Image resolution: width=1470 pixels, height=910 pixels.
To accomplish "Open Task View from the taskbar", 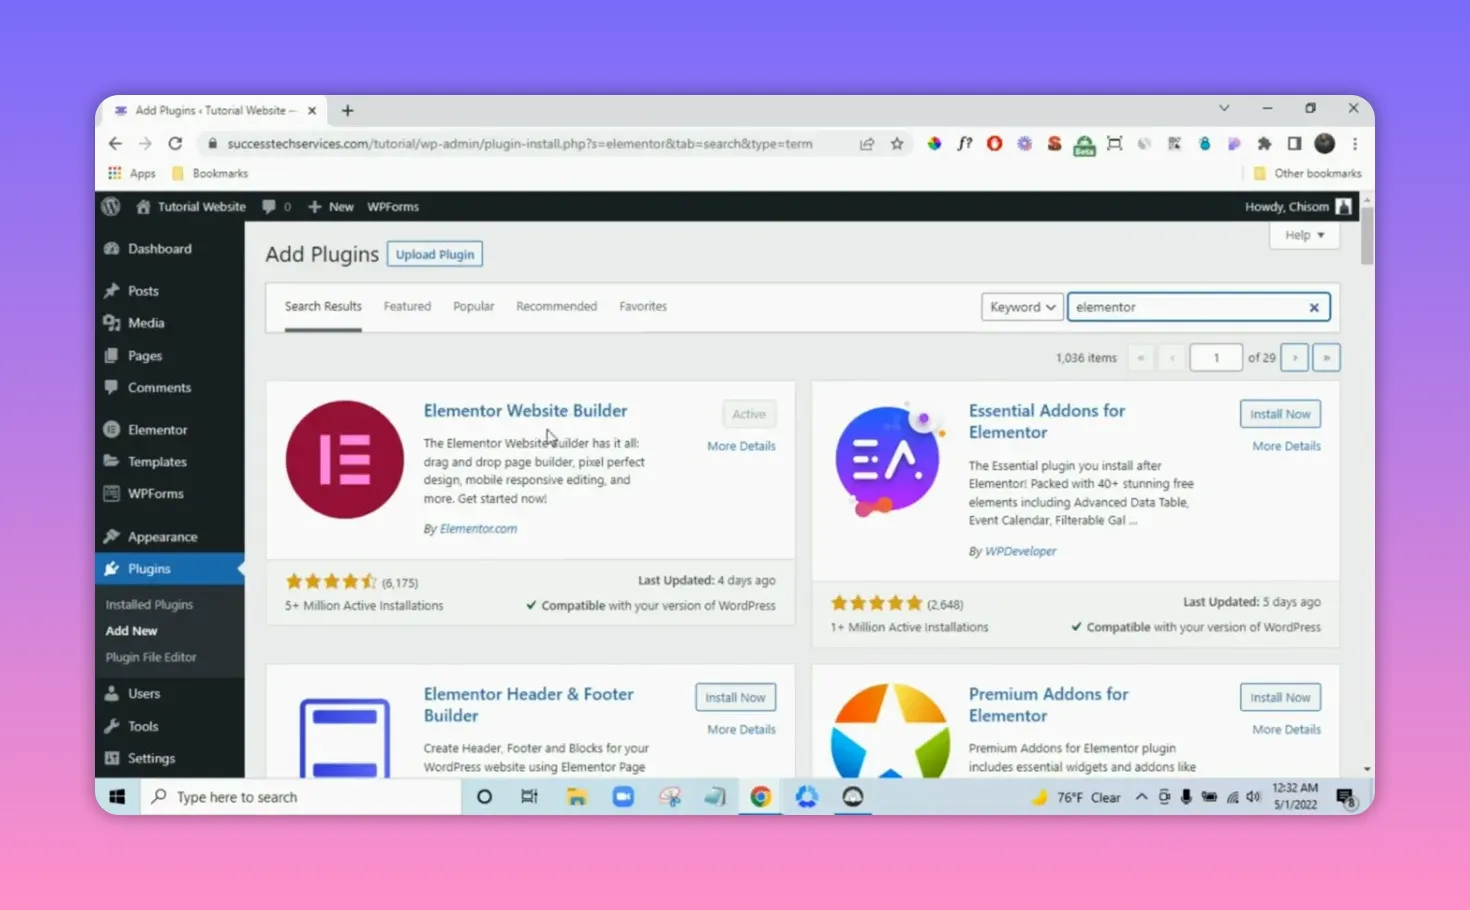I will coord(530,797).
